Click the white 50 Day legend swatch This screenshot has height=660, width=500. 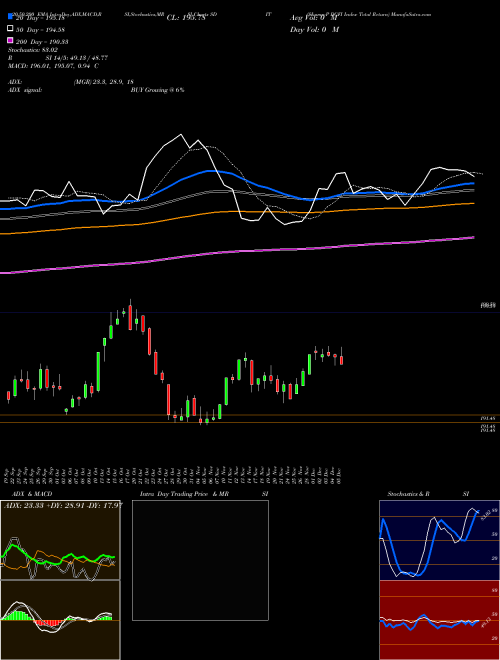[x=10, y=29]
